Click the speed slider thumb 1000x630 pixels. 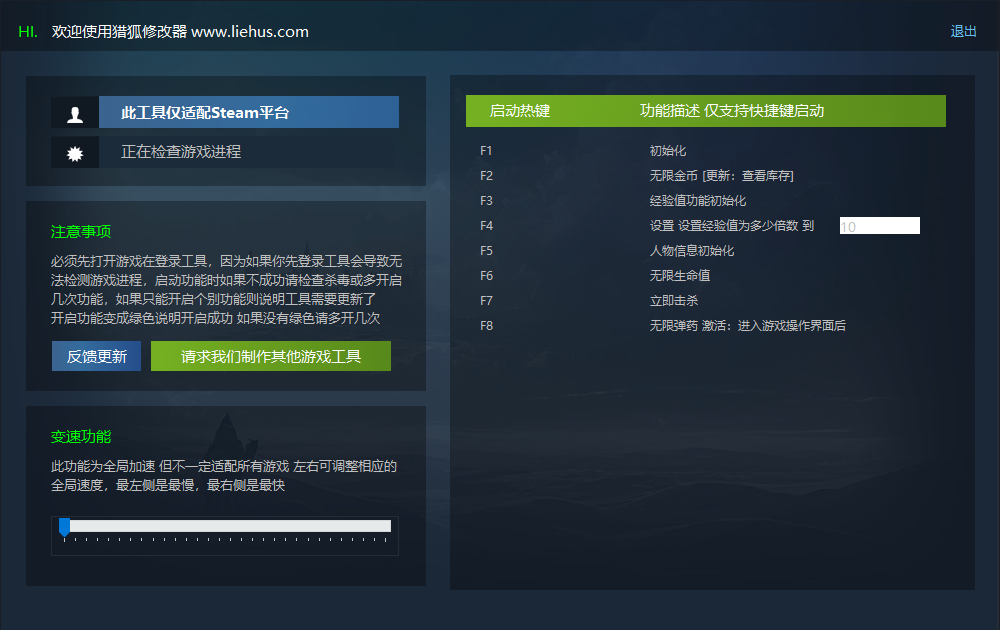click(64, 527)
